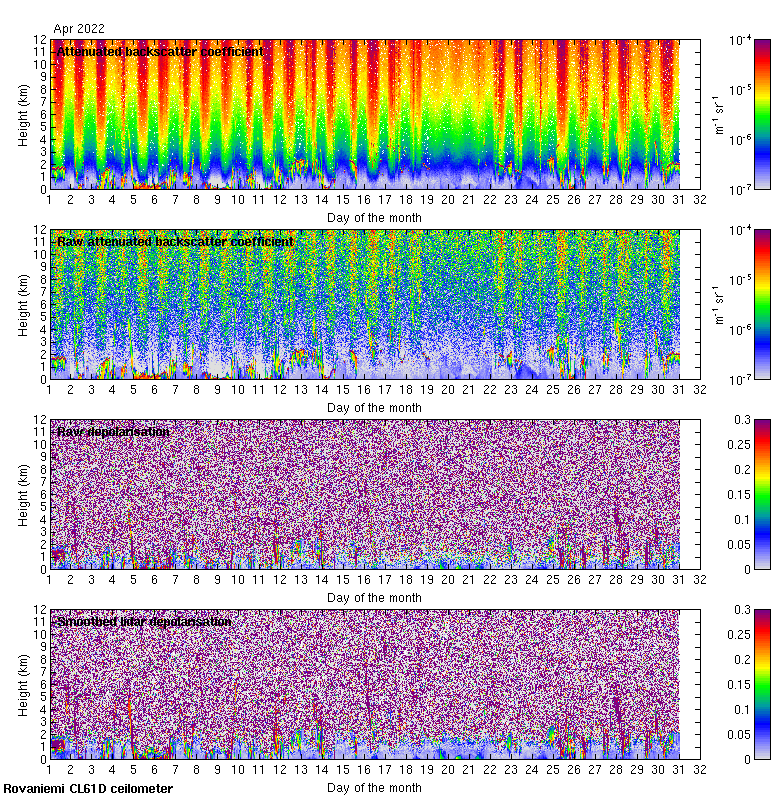The image size is (780, 800).
Task: Click the top panel 'Day of the month' label
Action: (x=374, y=218)
